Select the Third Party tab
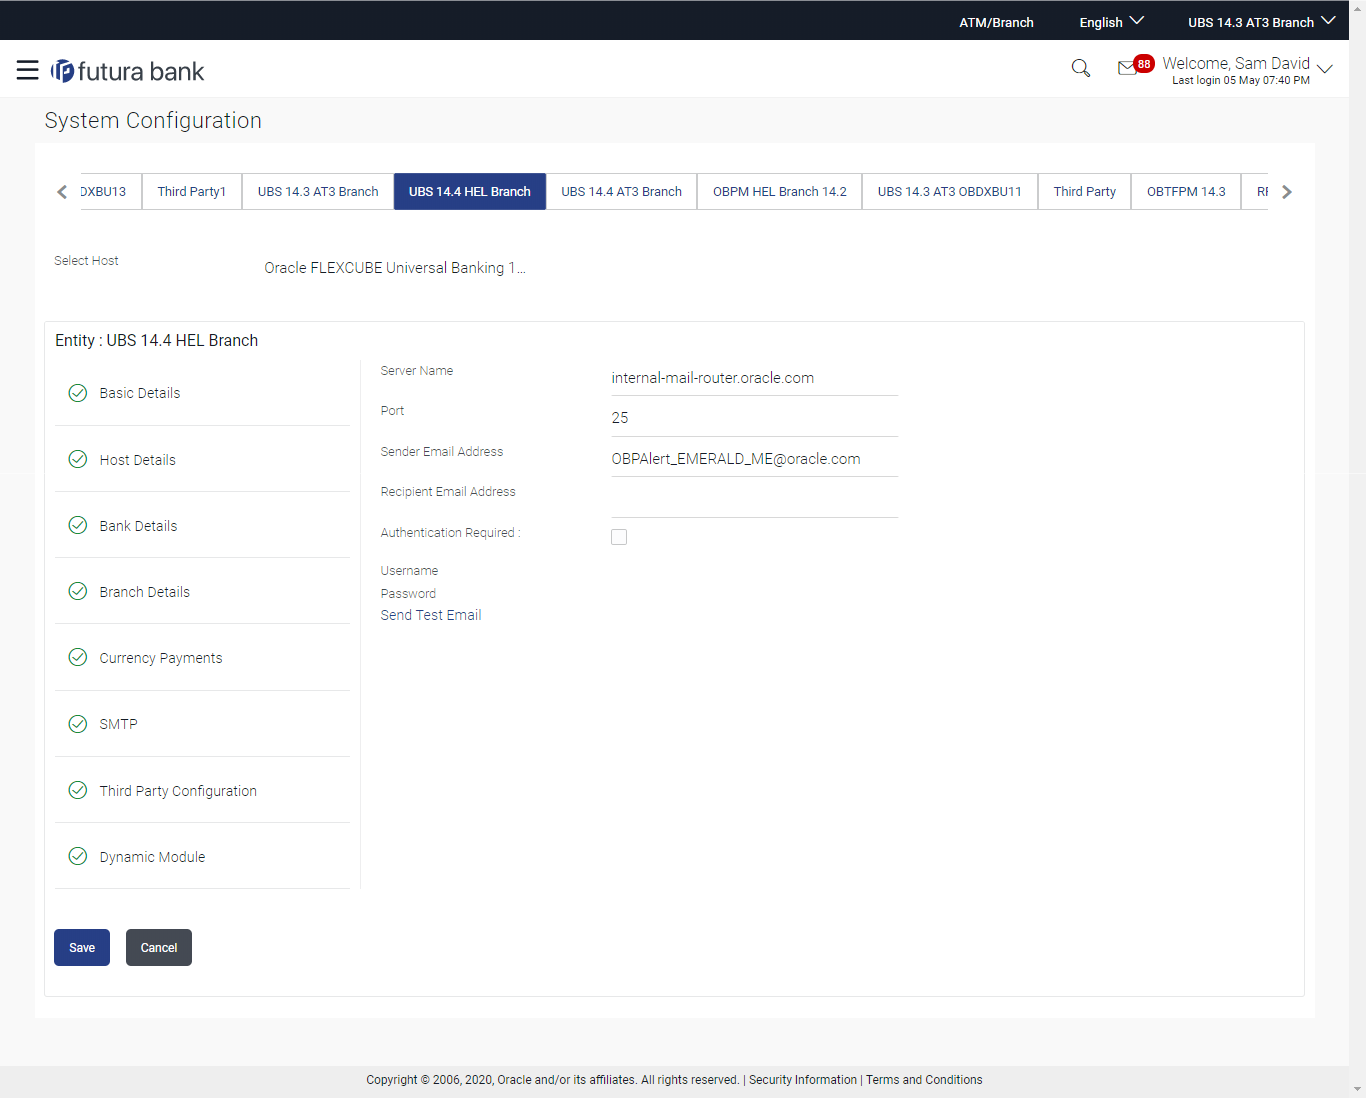Screen dimensions: 1366x1098 pos(1085,191)
